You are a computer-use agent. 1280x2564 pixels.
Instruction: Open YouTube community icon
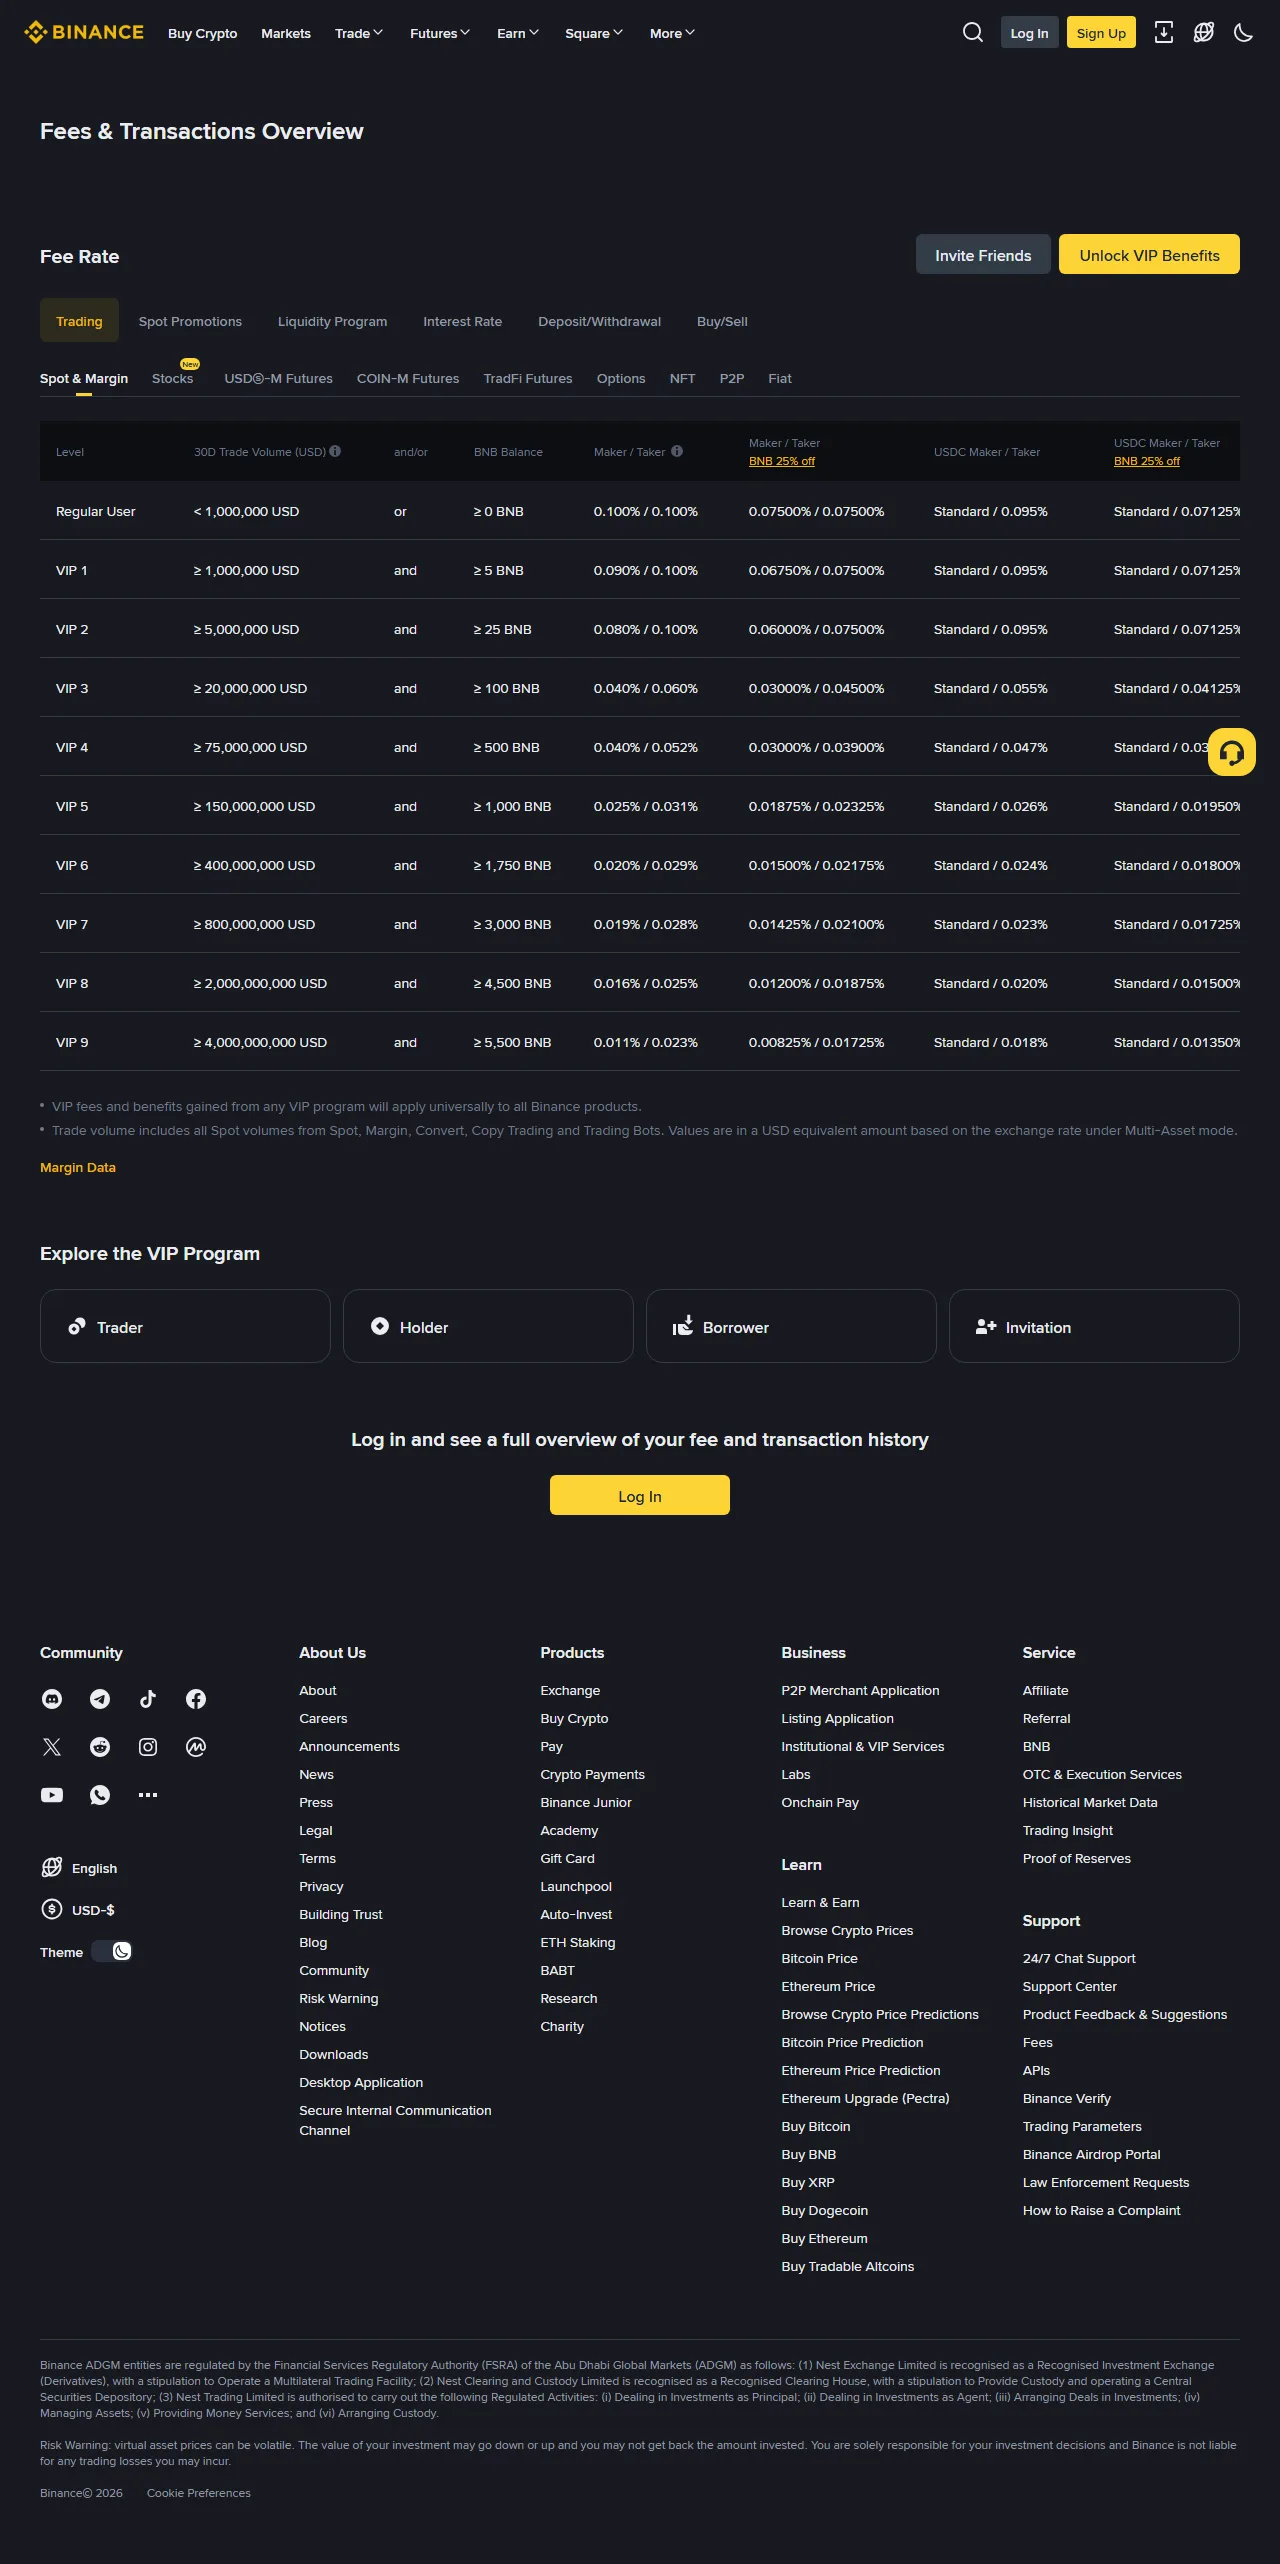point(52,1795)
